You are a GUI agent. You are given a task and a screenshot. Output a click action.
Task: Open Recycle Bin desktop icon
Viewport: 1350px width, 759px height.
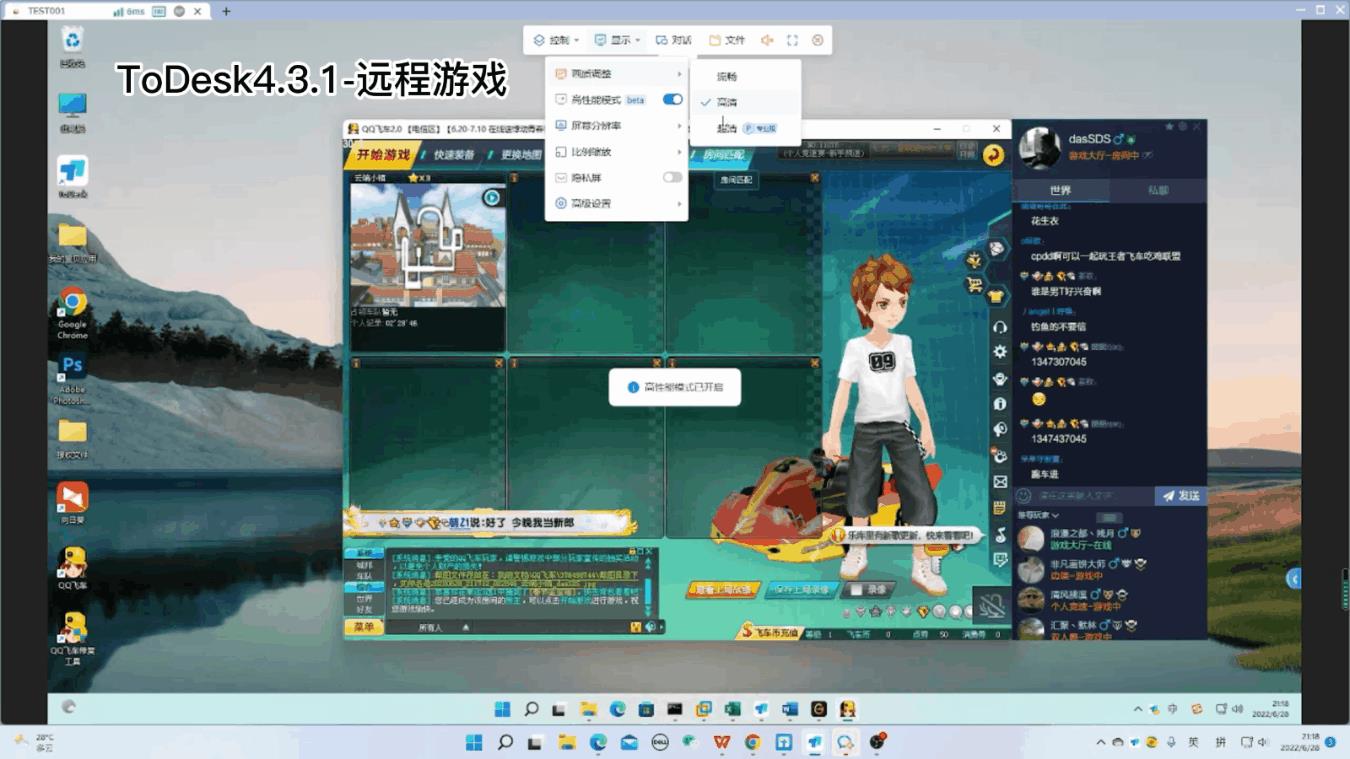(72, 46)
